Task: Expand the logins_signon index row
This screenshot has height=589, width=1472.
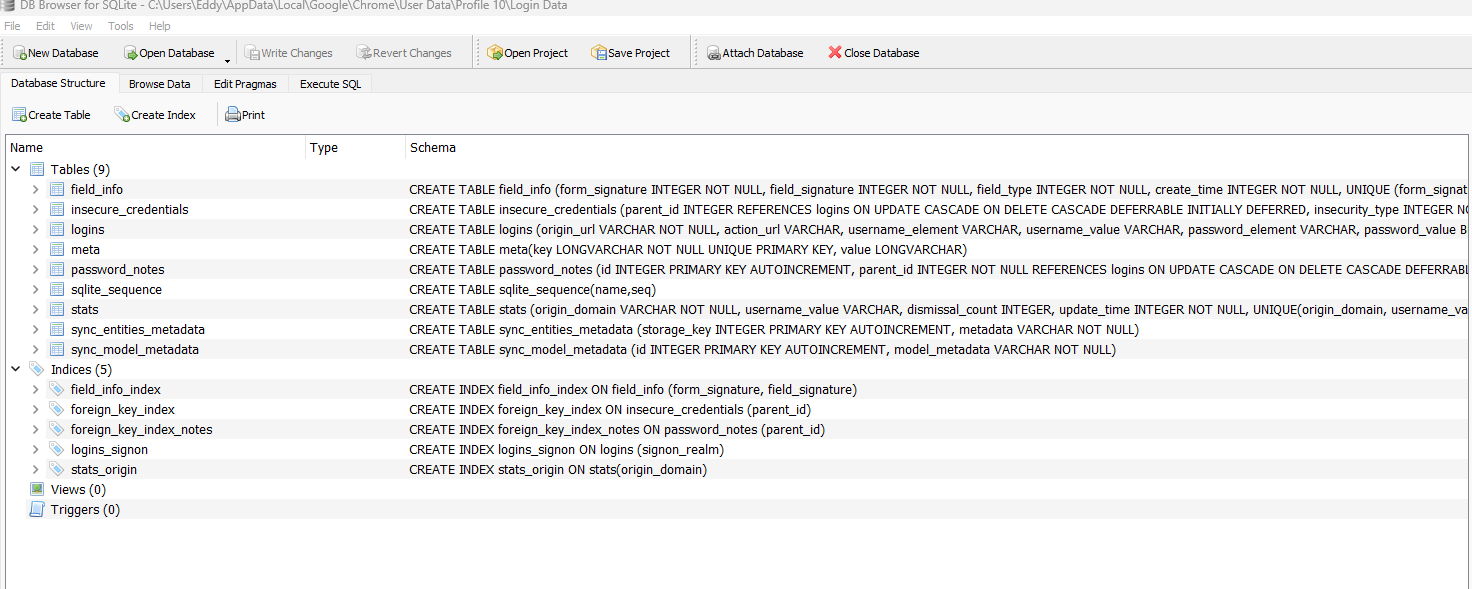Action: tap(35, 449)
